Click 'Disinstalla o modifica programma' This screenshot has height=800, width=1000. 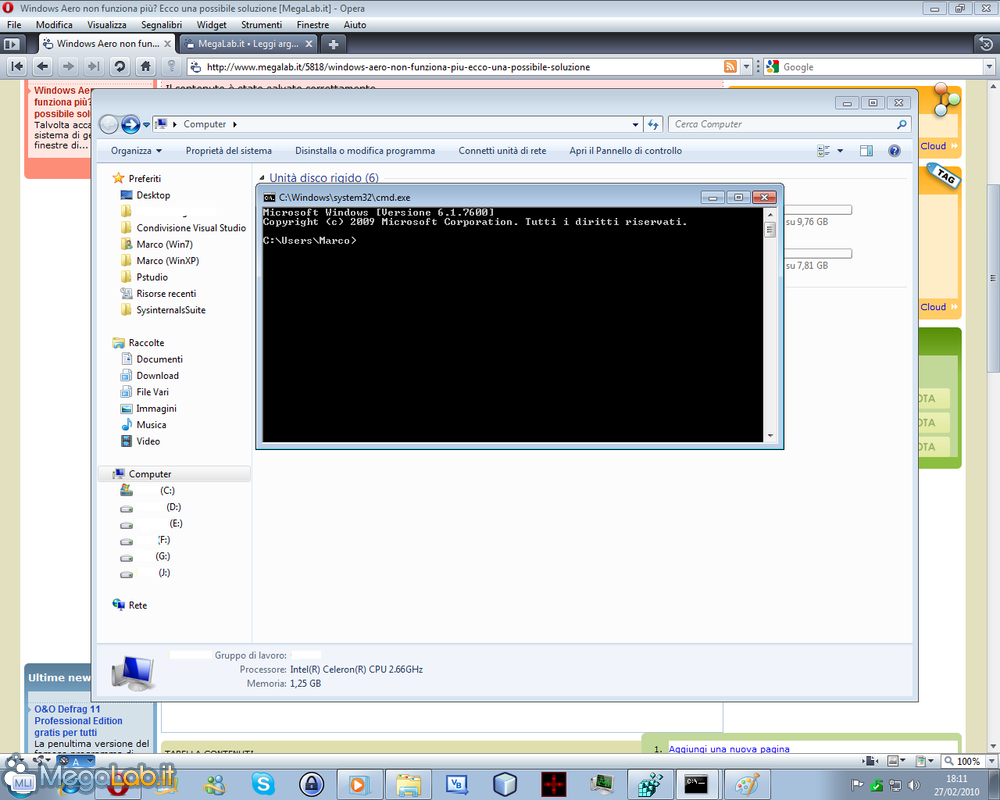point(365,151)
